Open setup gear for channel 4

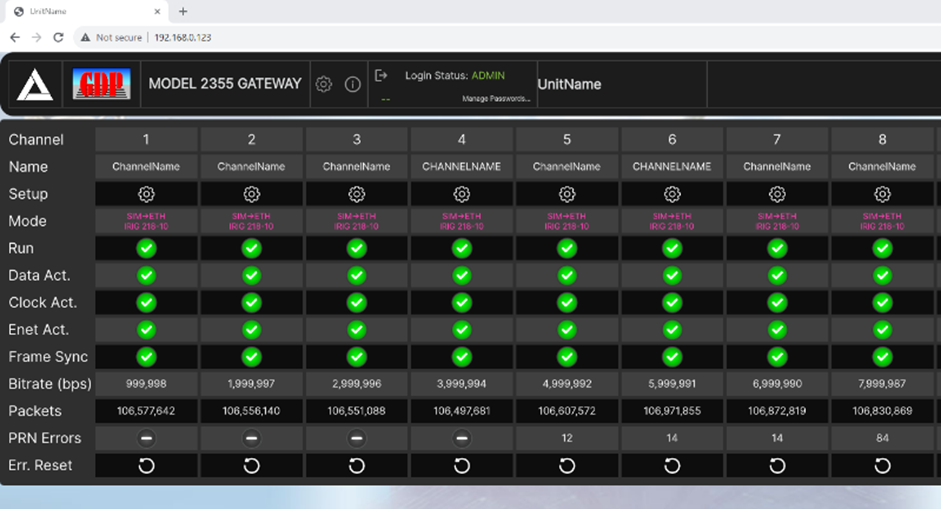(461, 194)
